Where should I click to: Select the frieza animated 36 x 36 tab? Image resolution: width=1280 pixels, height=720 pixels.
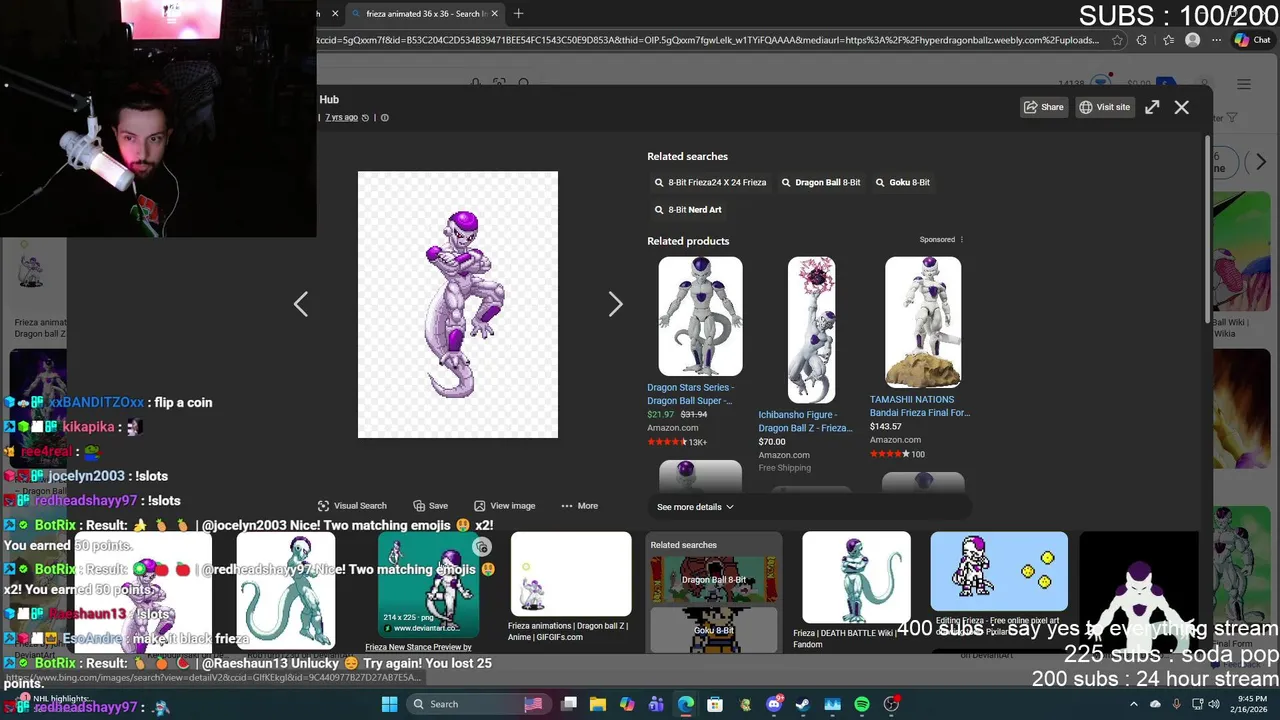[x=427, y=14]
